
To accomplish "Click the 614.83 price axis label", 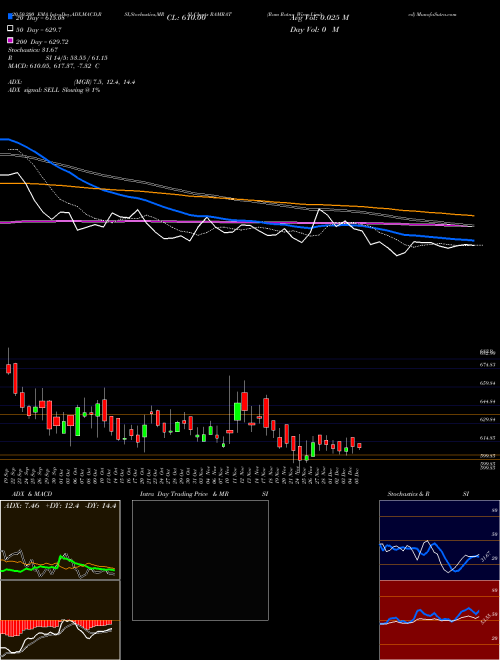I will (487, 438).
